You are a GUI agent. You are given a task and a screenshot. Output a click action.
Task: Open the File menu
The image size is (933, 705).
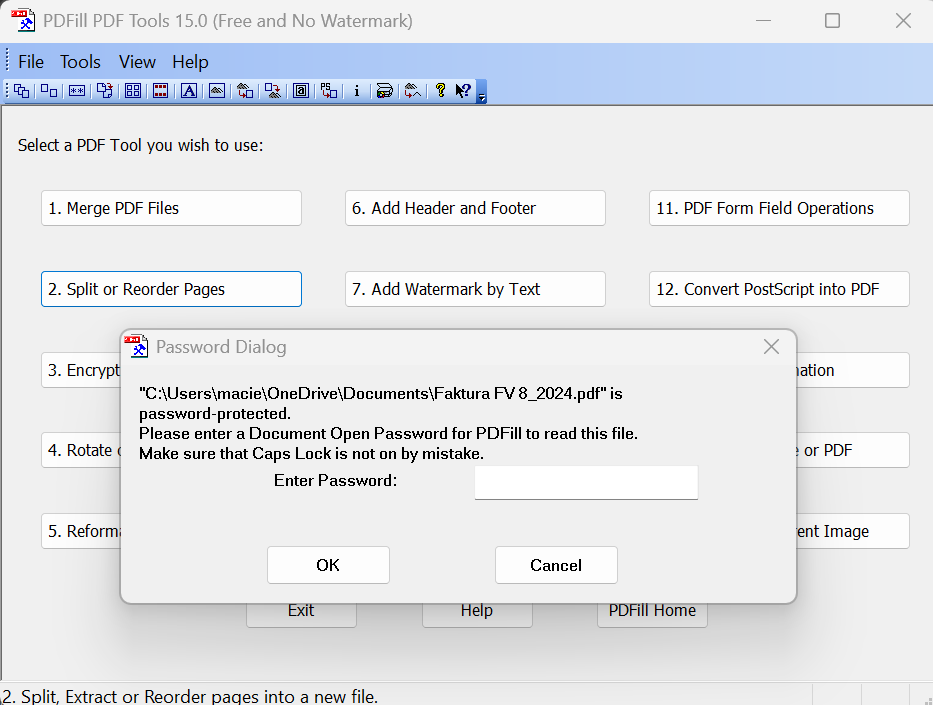tap(31, 62)
